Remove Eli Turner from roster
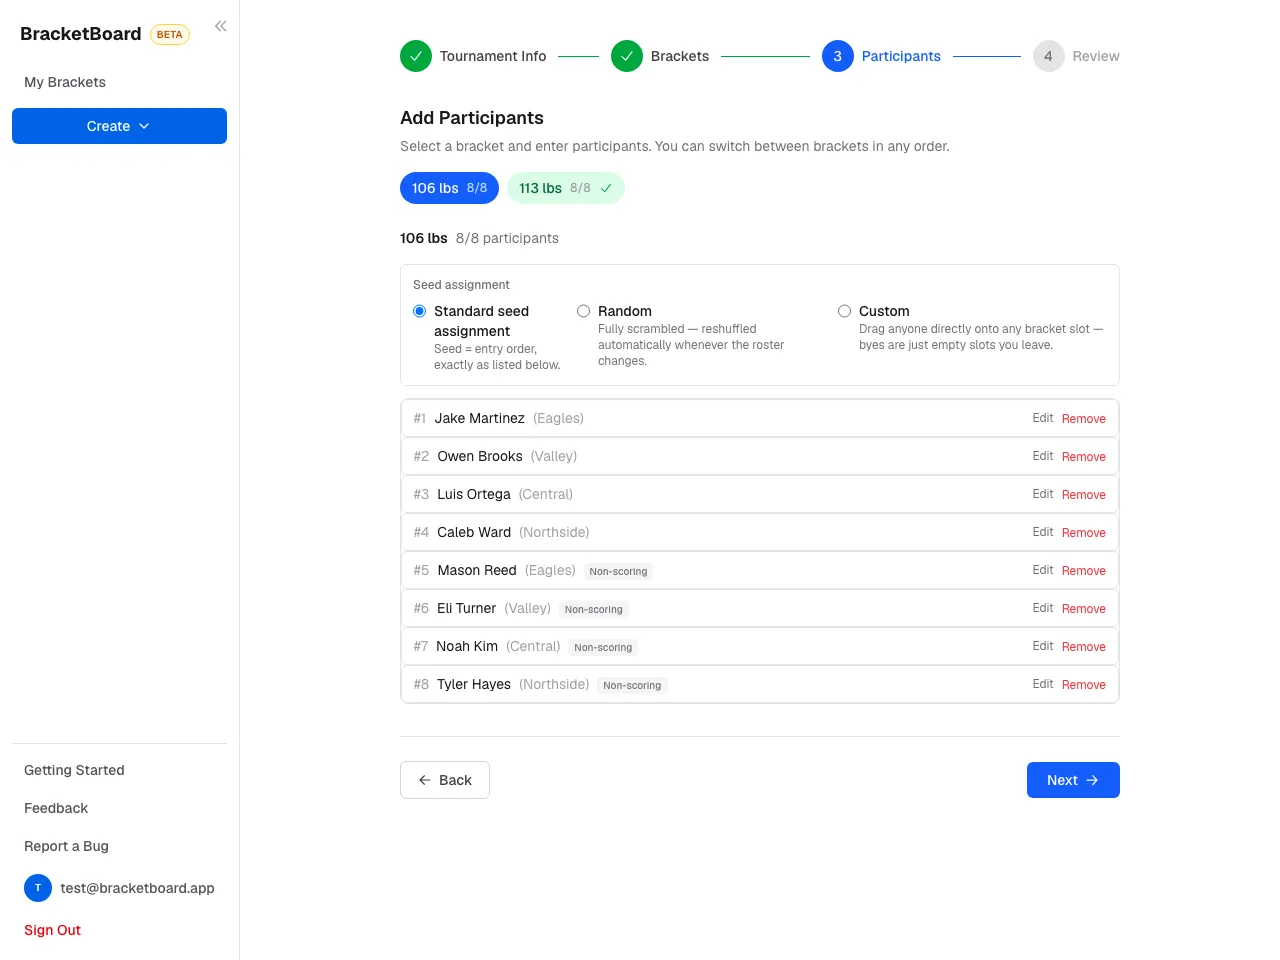Image resolution: width=1280 pixels, height=960 pixels. coord(1084,609)
